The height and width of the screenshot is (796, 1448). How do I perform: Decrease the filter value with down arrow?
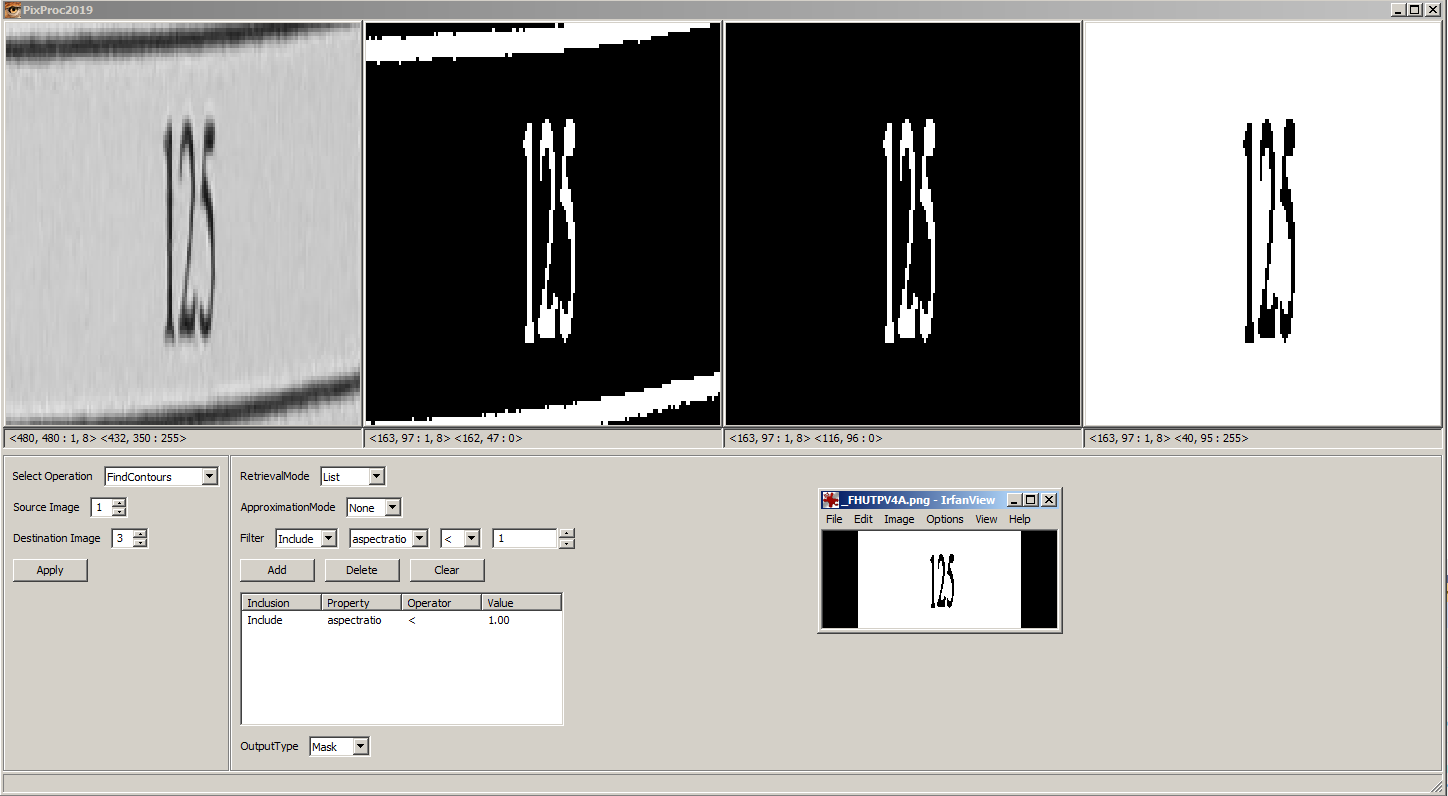coord(567,543)
